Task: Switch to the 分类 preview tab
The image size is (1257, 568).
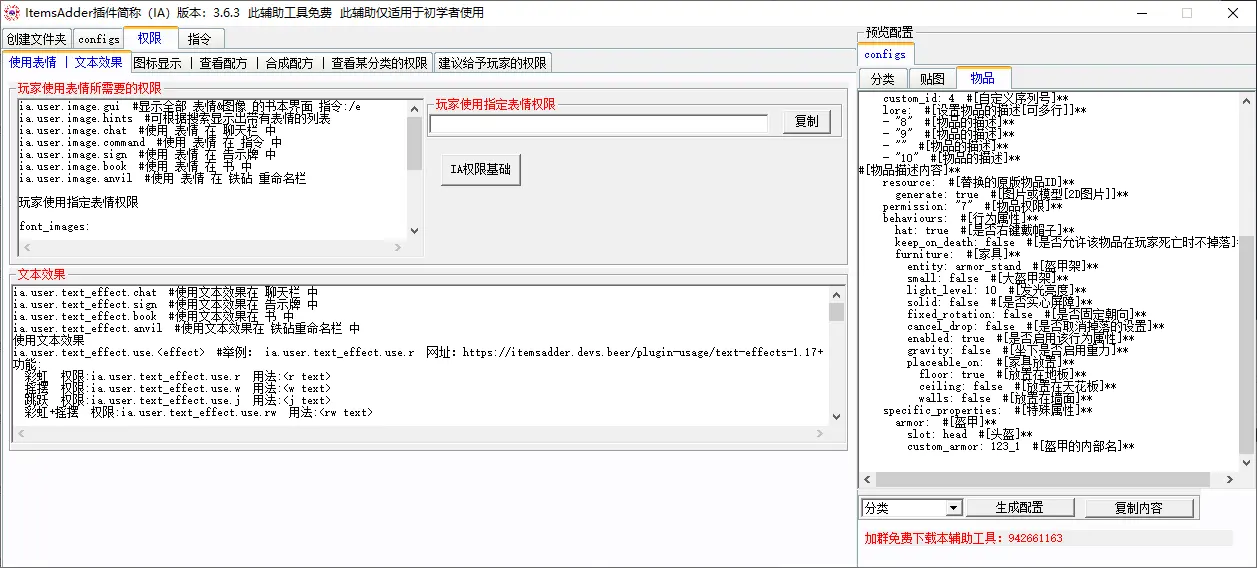Action: point(882,79)
